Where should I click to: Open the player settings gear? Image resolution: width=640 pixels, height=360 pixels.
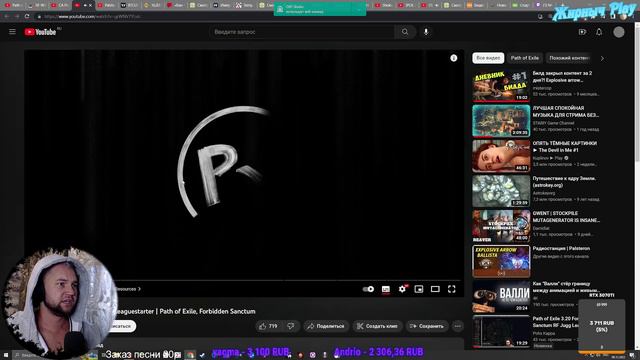point(402,289)
